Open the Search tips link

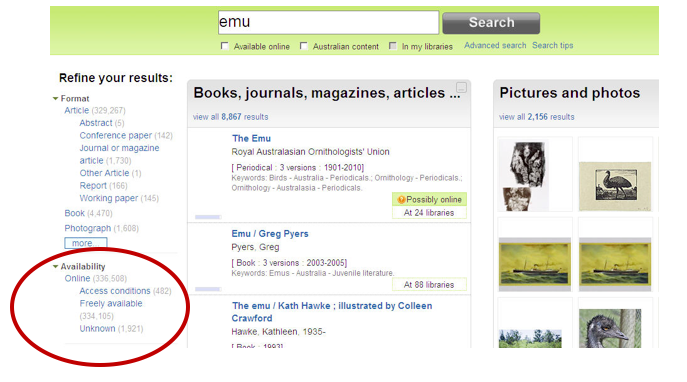(x=552, y=46)
